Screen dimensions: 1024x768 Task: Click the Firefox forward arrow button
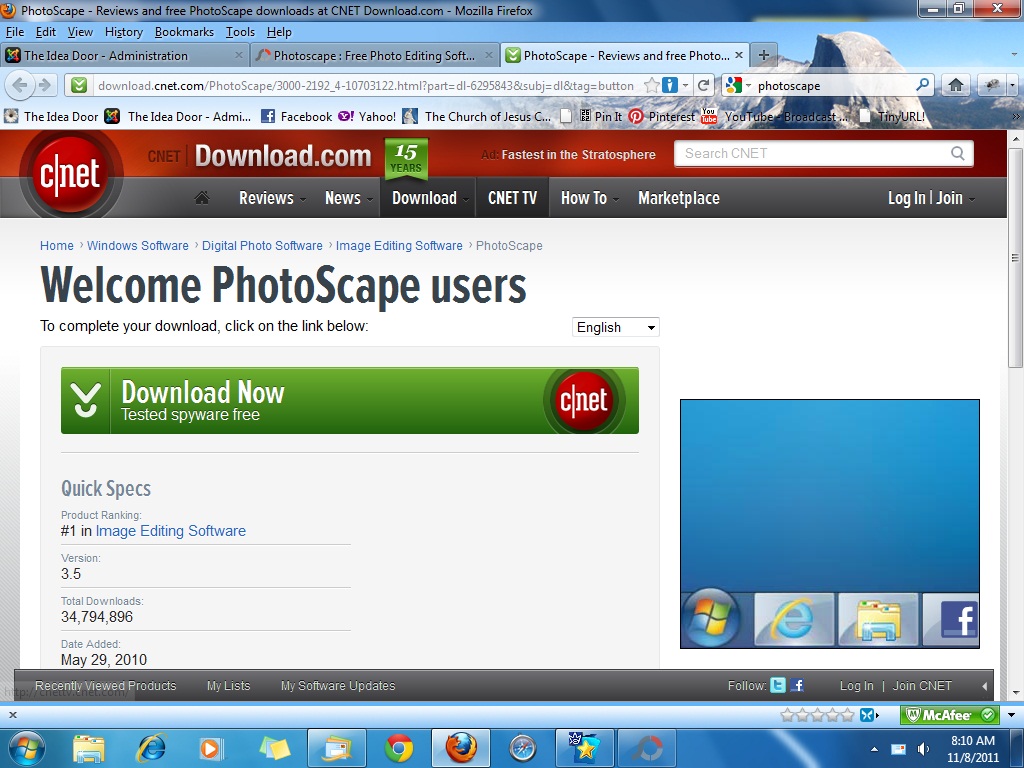pos(45,85)
